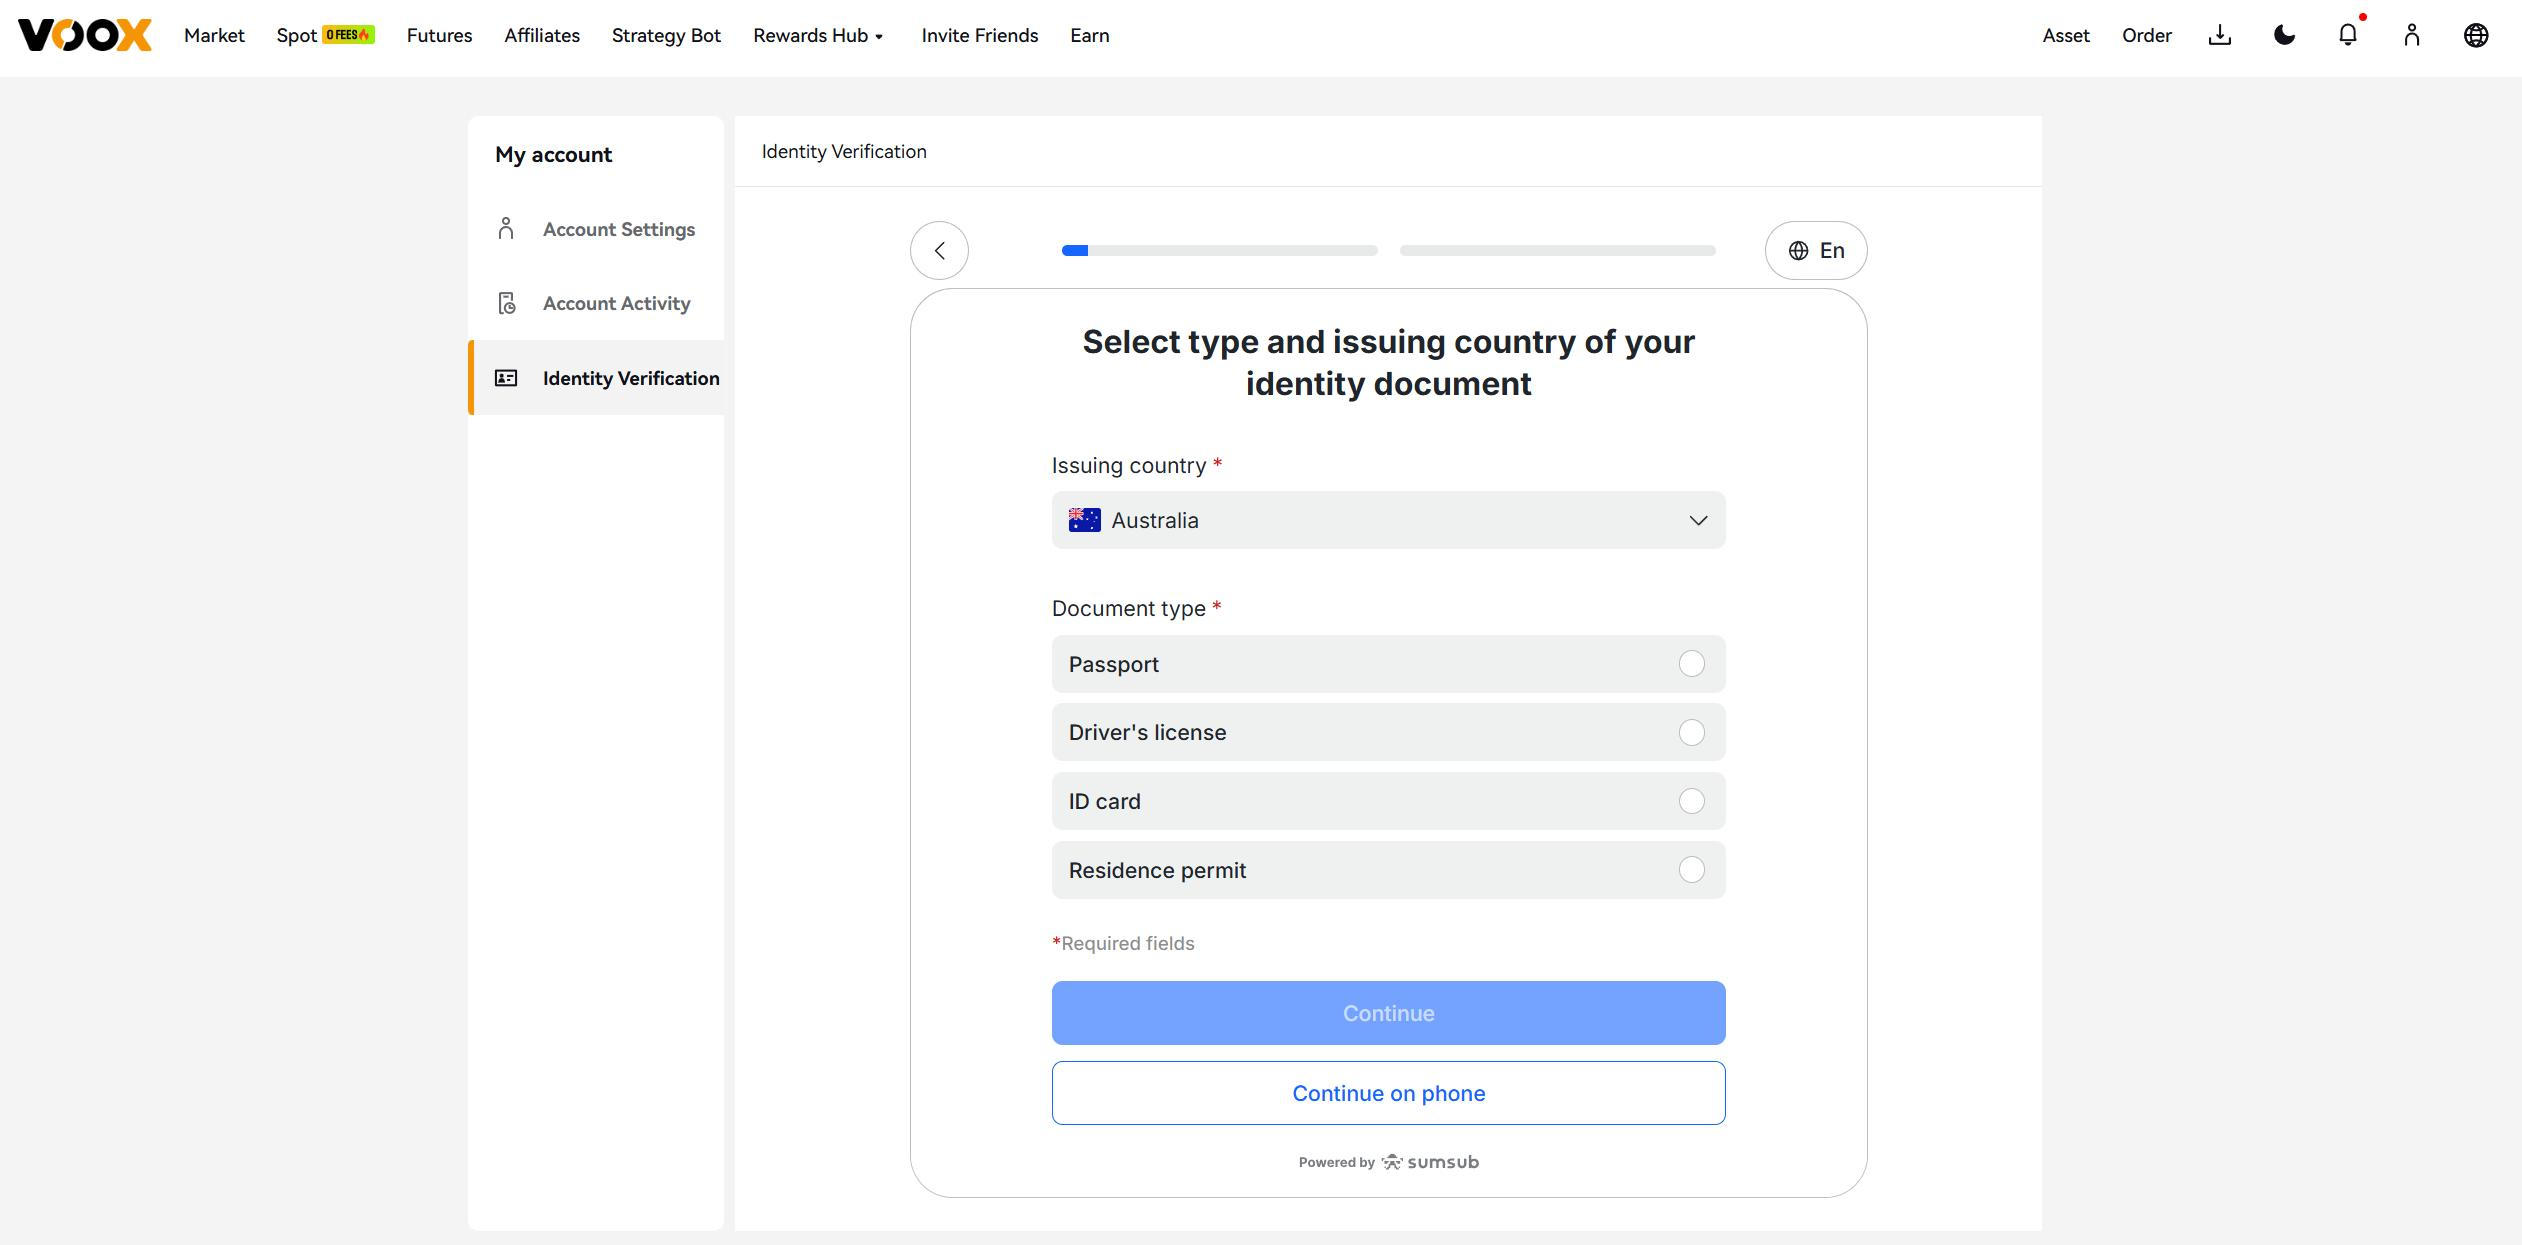Select Passport document type

[1388, 664]
